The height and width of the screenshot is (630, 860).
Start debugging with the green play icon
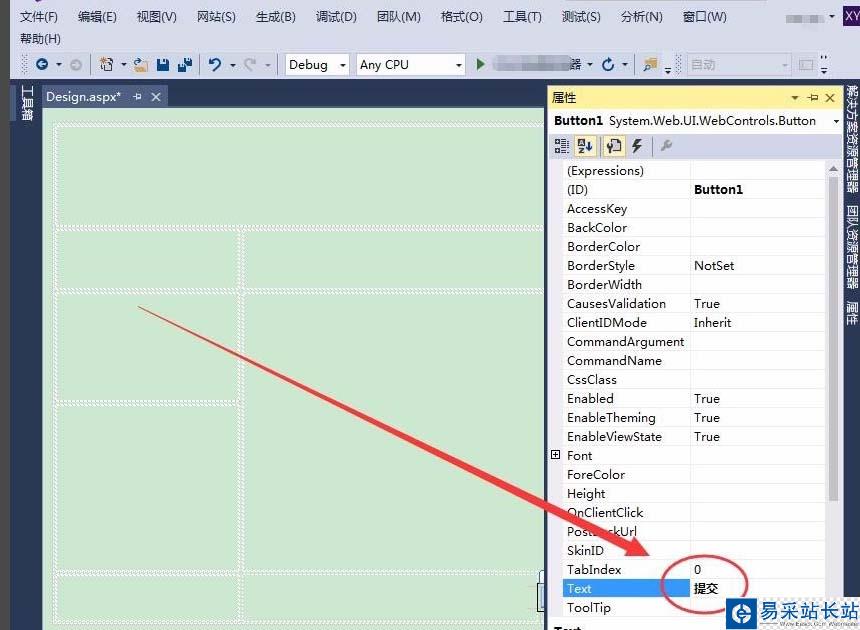coord(481,64)
